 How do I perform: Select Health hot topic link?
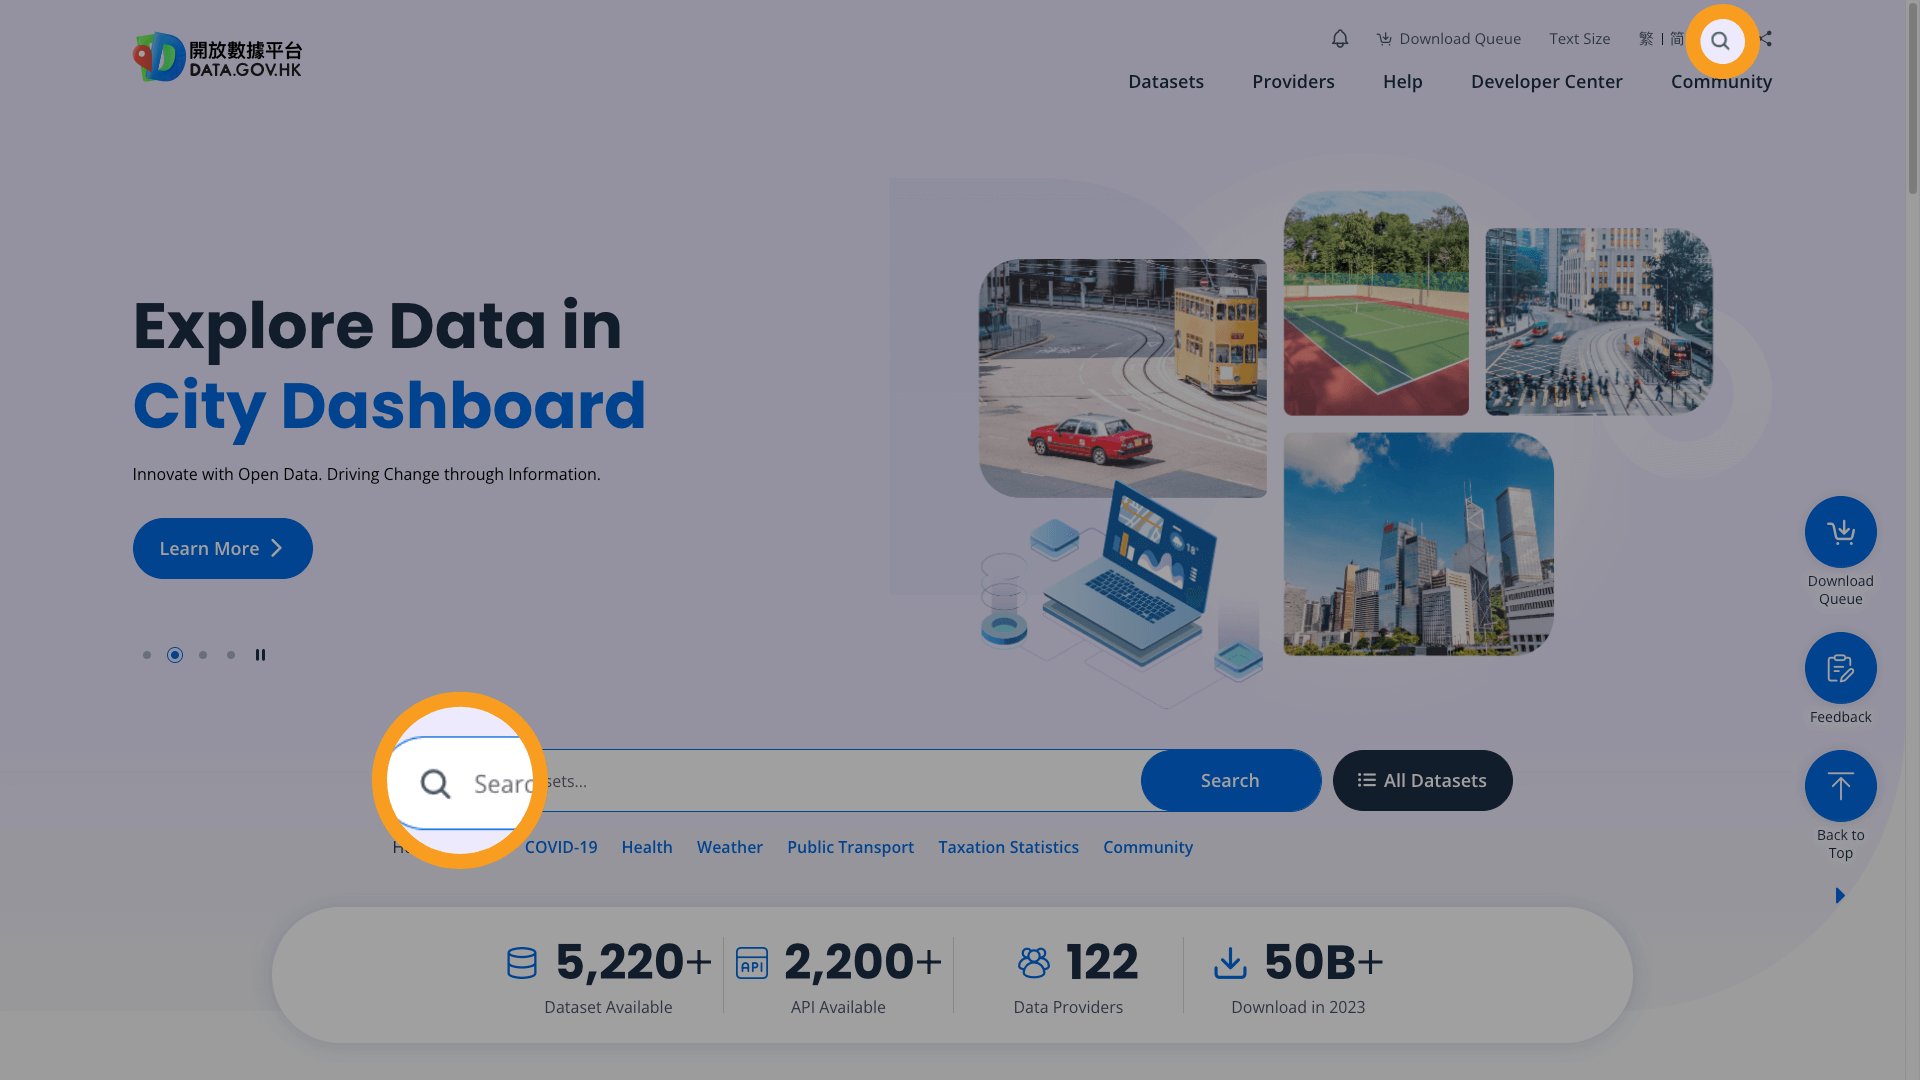point(647,847)
